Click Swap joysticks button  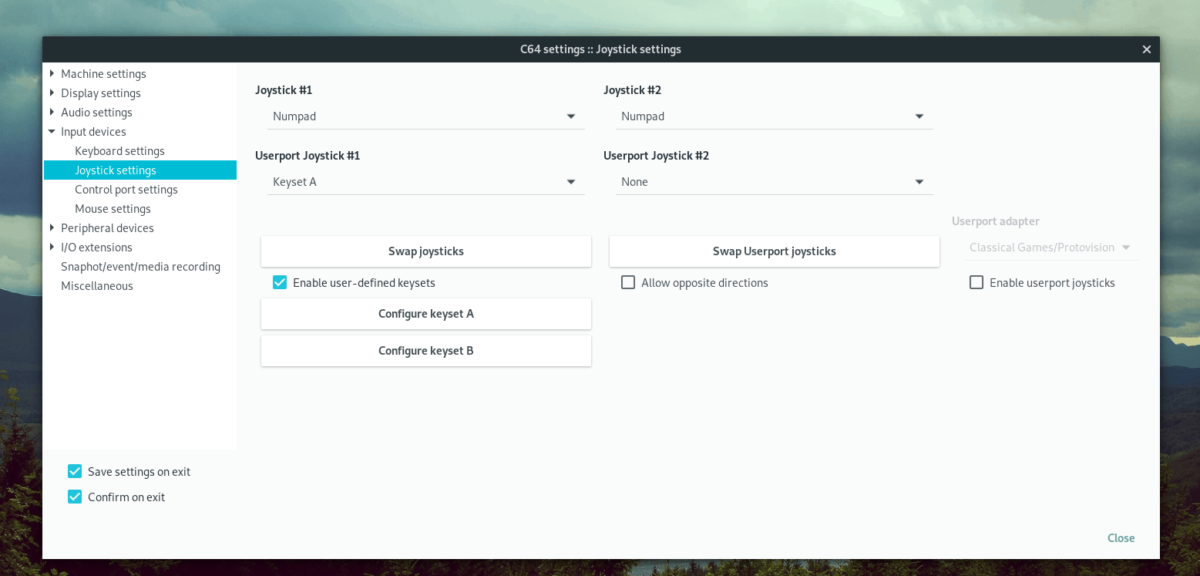426,251
